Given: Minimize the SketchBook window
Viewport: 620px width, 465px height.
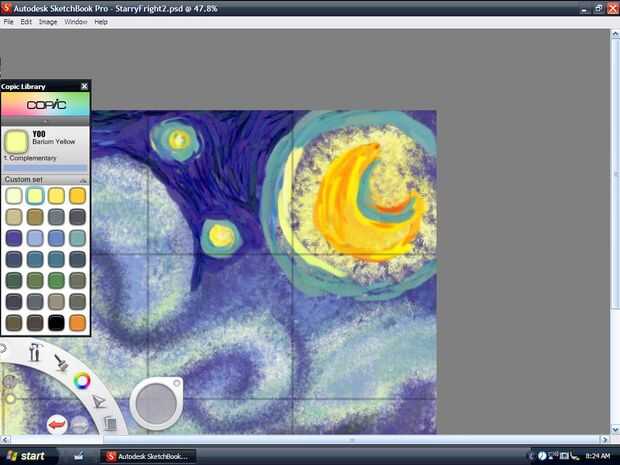Looking at the screenshot, I should click(x=586, y=8).
